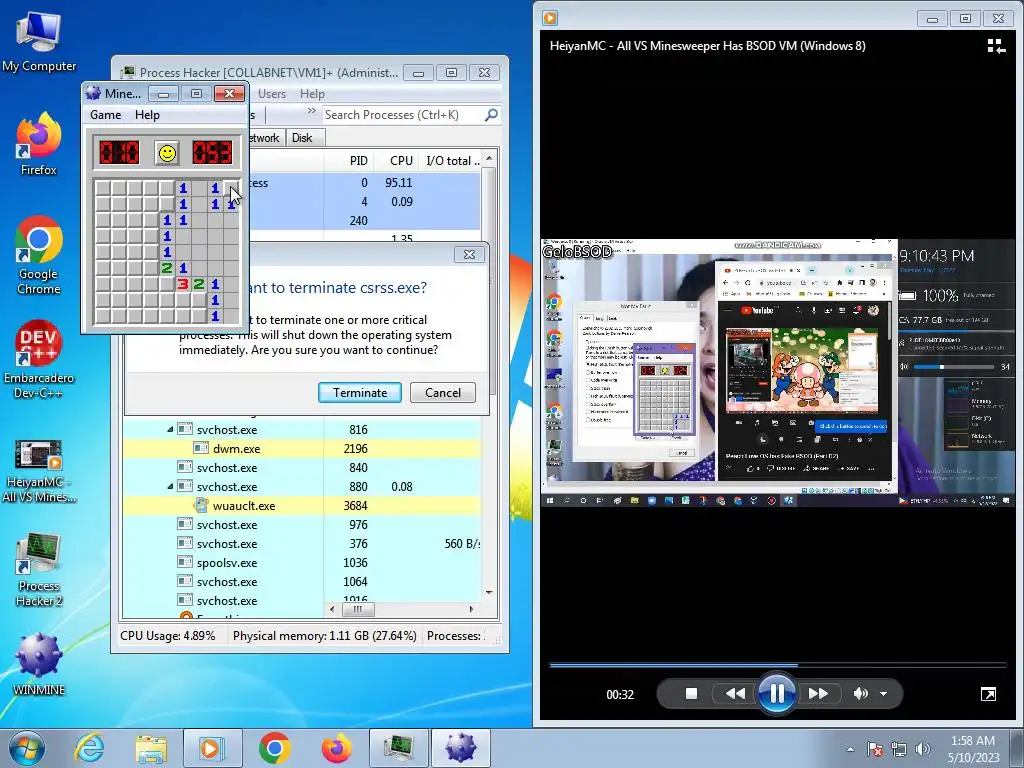The image size is (1024, 768).
Task: Launch Firefox from the desktop shortcut
Action: (39, 144)
